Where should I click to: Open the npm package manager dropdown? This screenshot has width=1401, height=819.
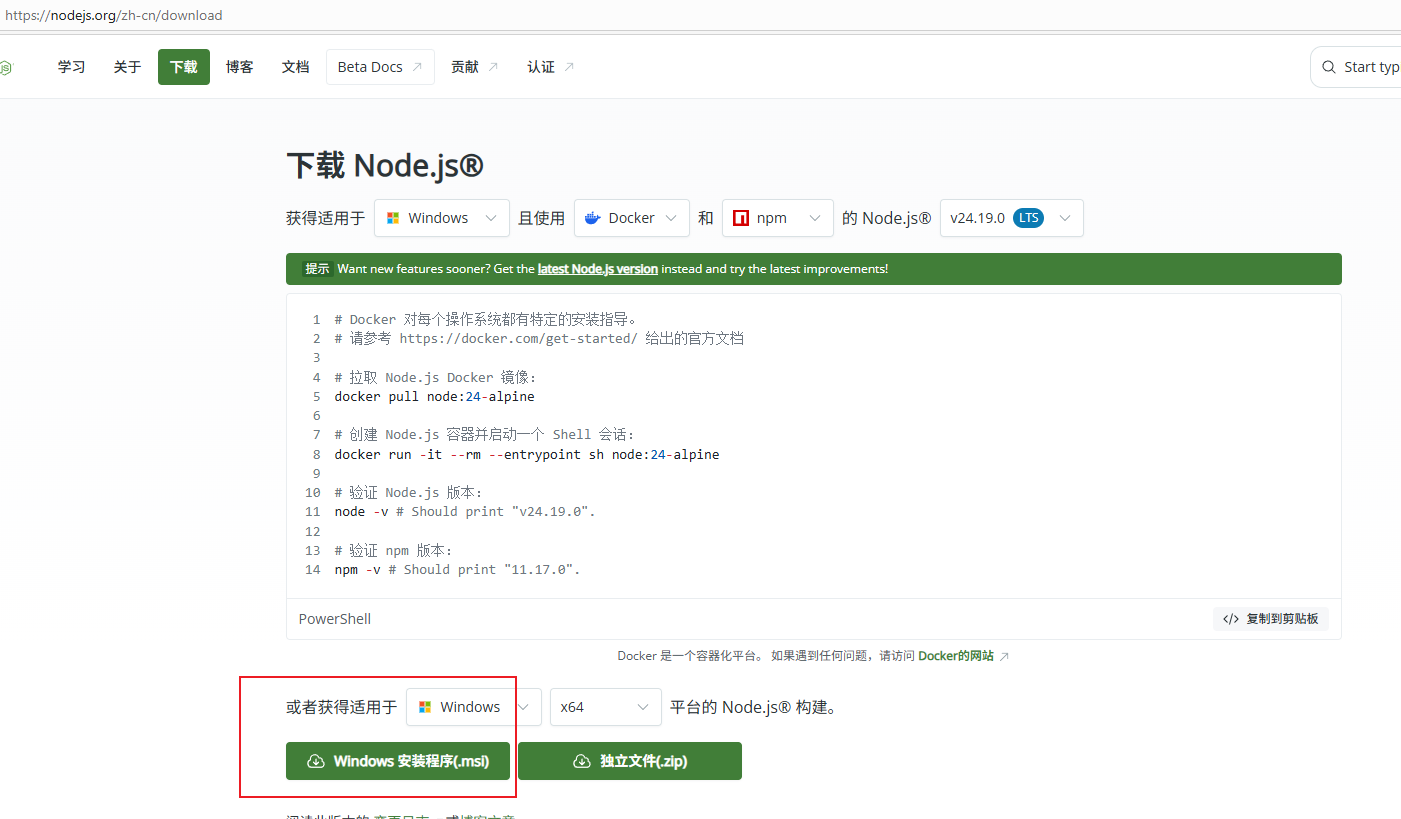[x=778, y=218]
